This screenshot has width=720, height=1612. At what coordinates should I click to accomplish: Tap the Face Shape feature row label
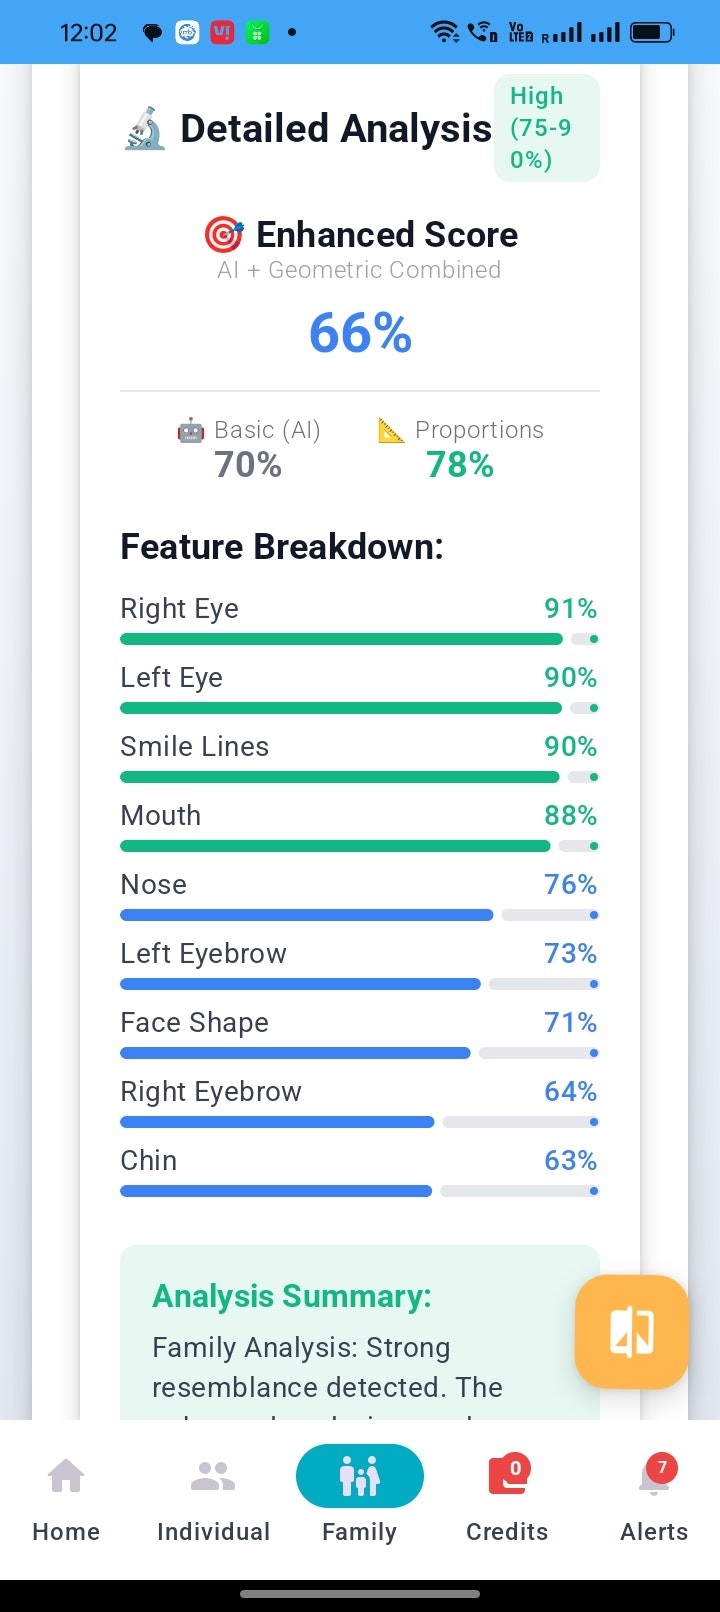point(194,1023)
